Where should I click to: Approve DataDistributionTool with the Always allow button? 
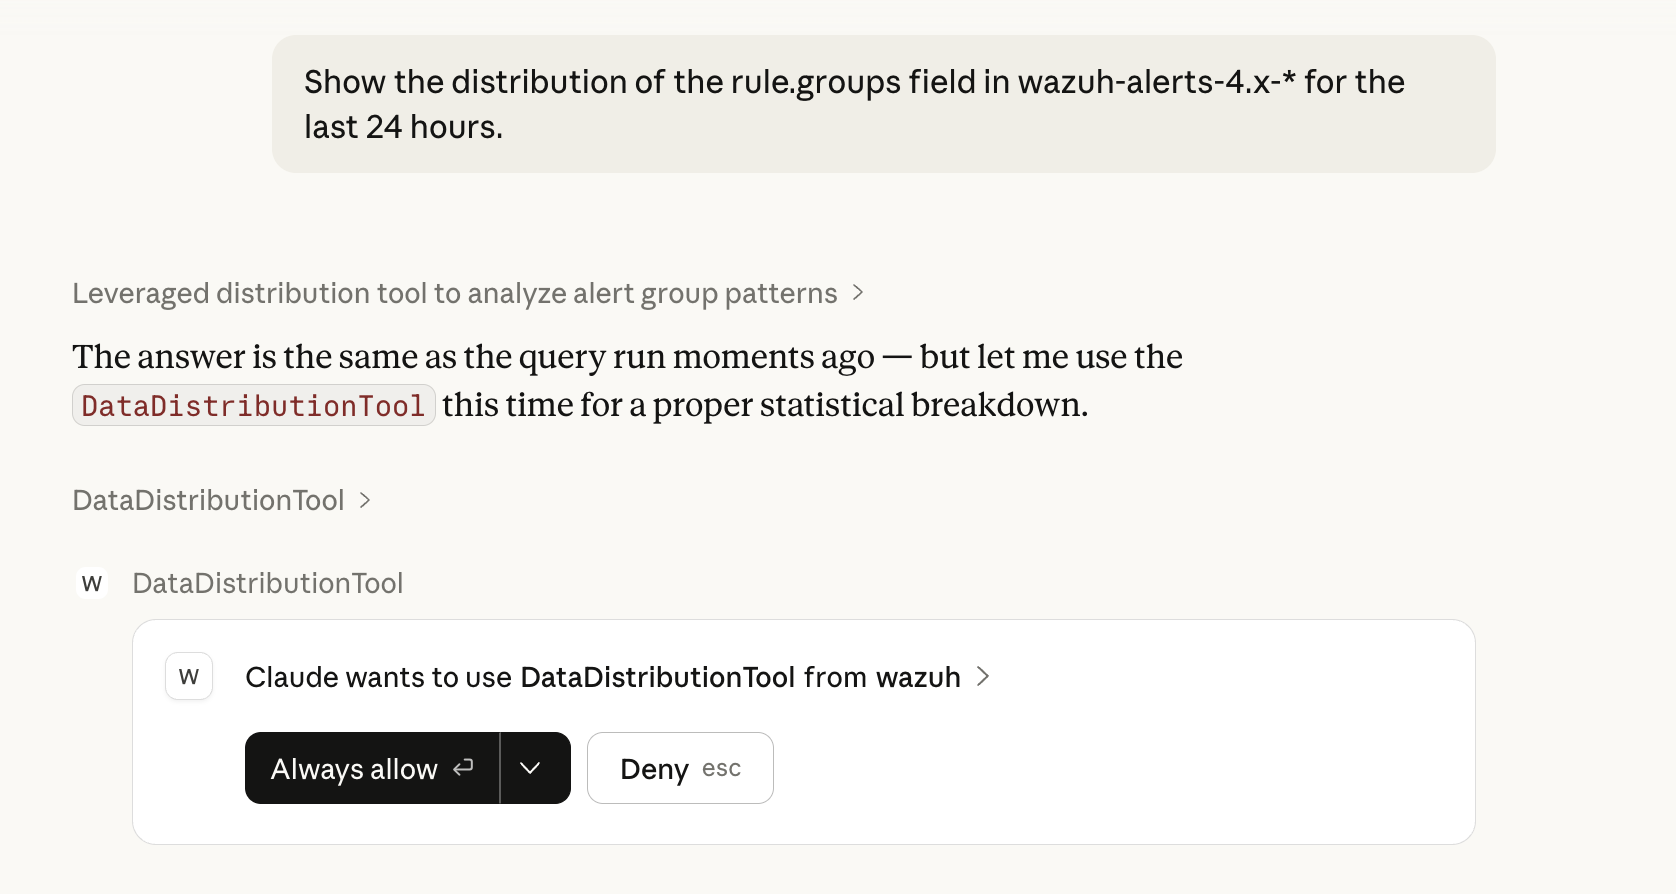[x=354, y=768]
